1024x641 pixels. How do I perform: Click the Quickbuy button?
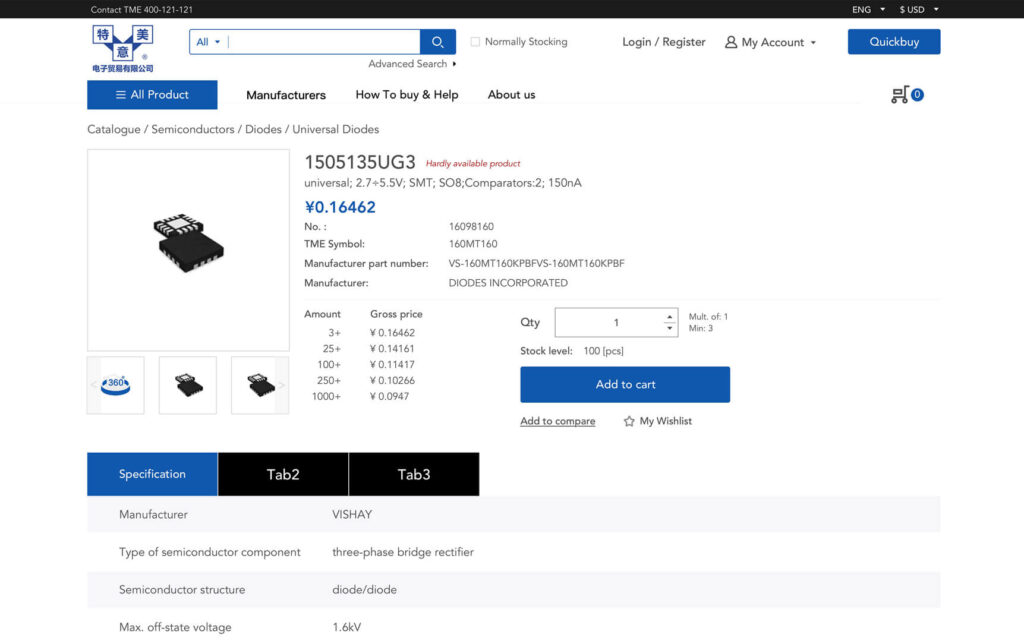[x=894, y=42]
